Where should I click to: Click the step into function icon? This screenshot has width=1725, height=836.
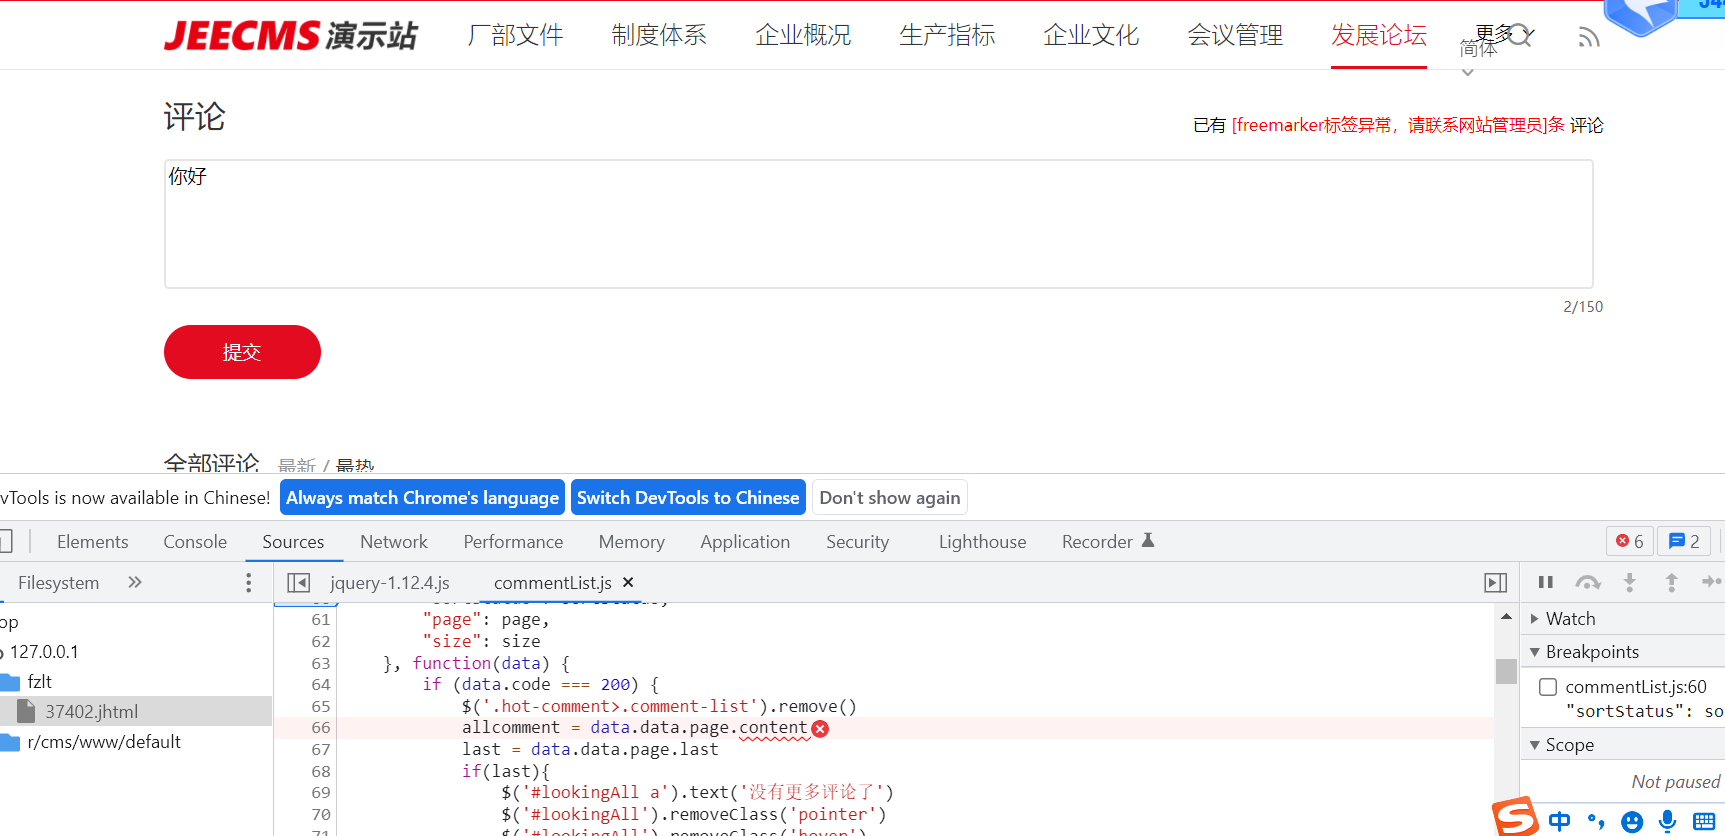[1629, 582]
